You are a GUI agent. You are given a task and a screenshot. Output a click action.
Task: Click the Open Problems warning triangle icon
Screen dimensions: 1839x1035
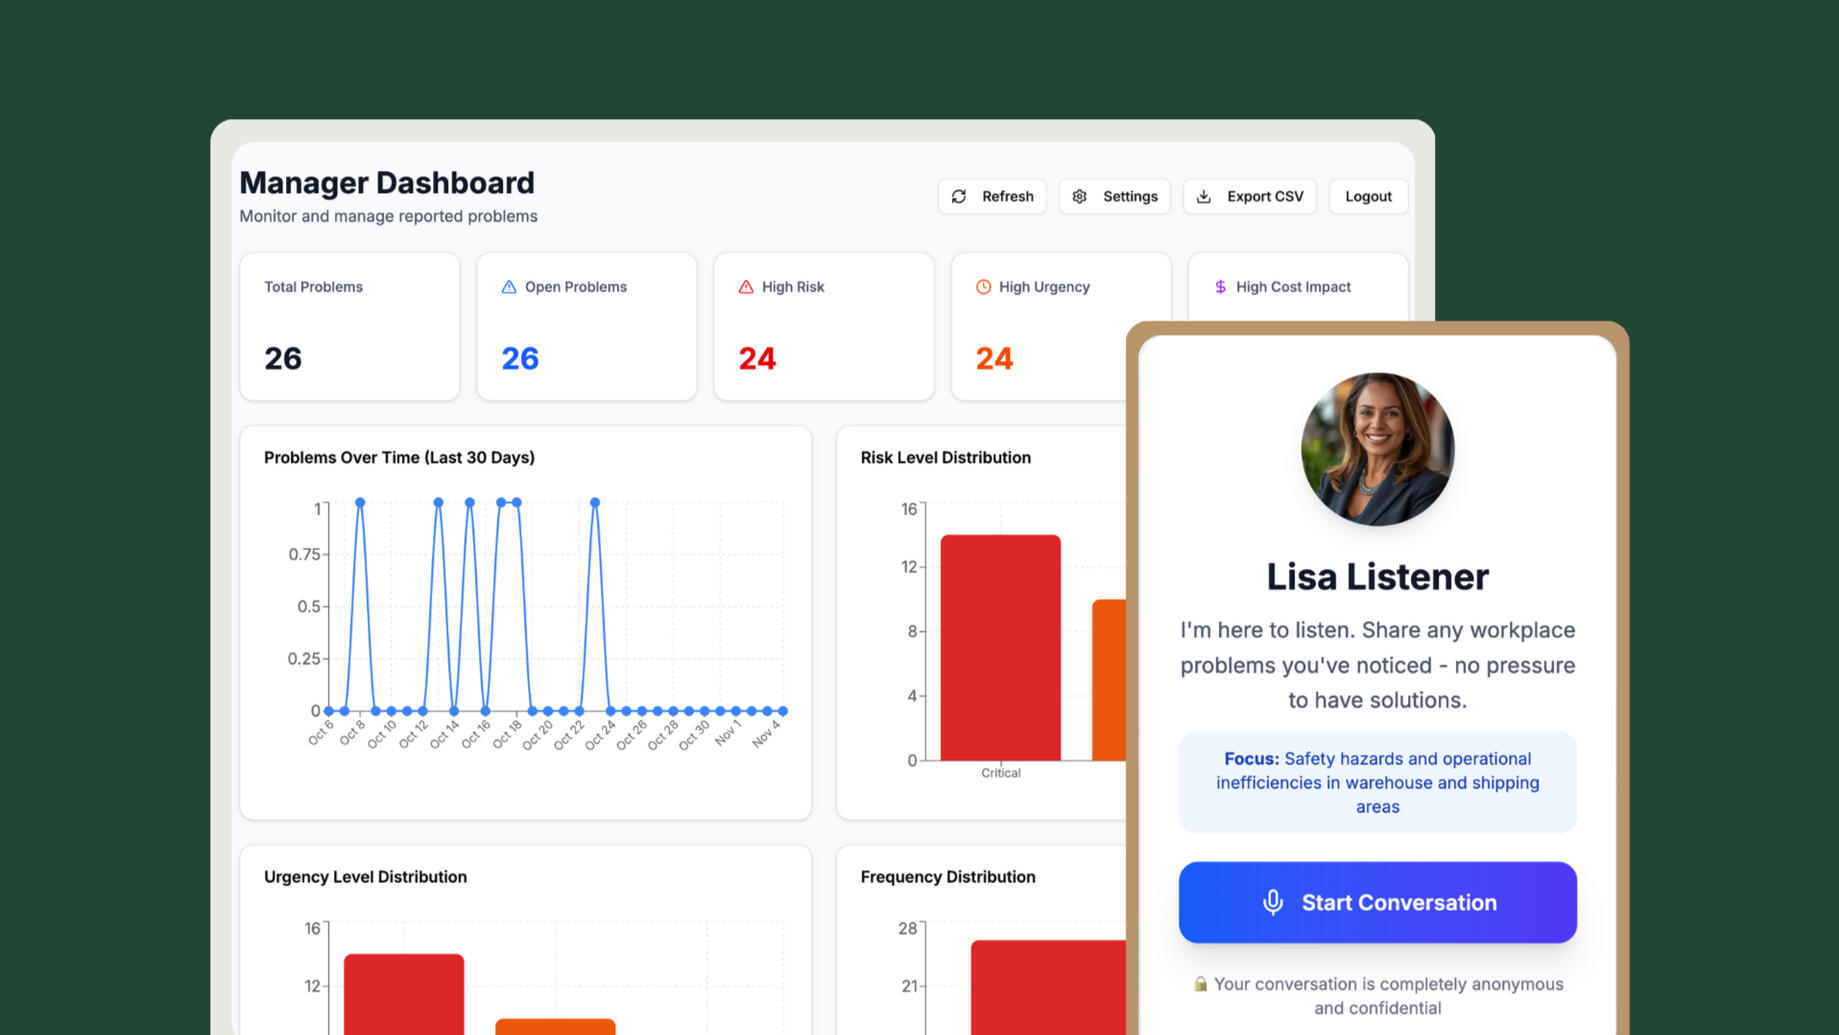click(509, 287)
